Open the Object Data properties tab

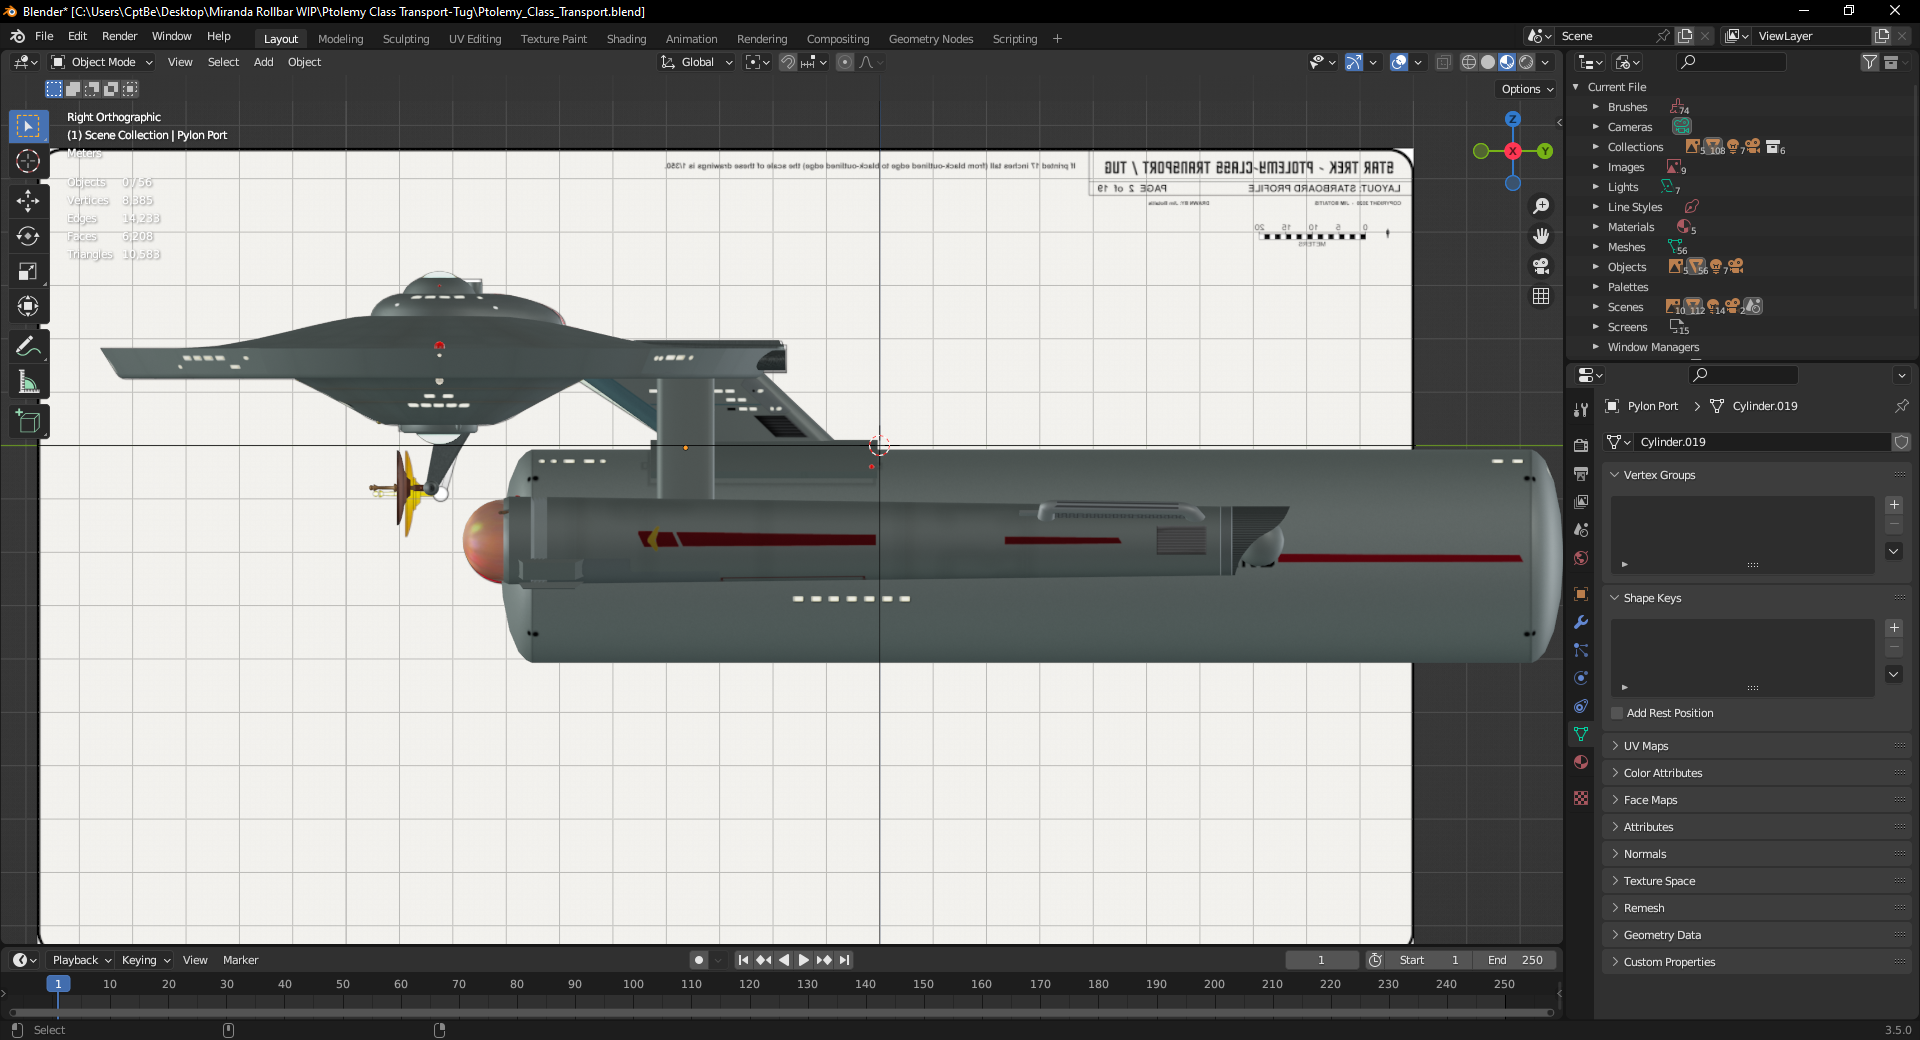pos(1581,734)
